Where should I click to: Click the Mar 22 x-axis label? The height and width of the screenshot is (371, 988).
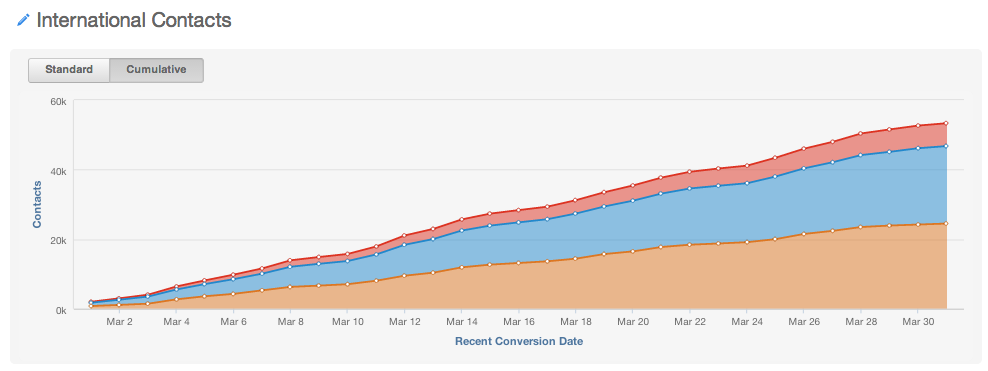coord(689,322)
